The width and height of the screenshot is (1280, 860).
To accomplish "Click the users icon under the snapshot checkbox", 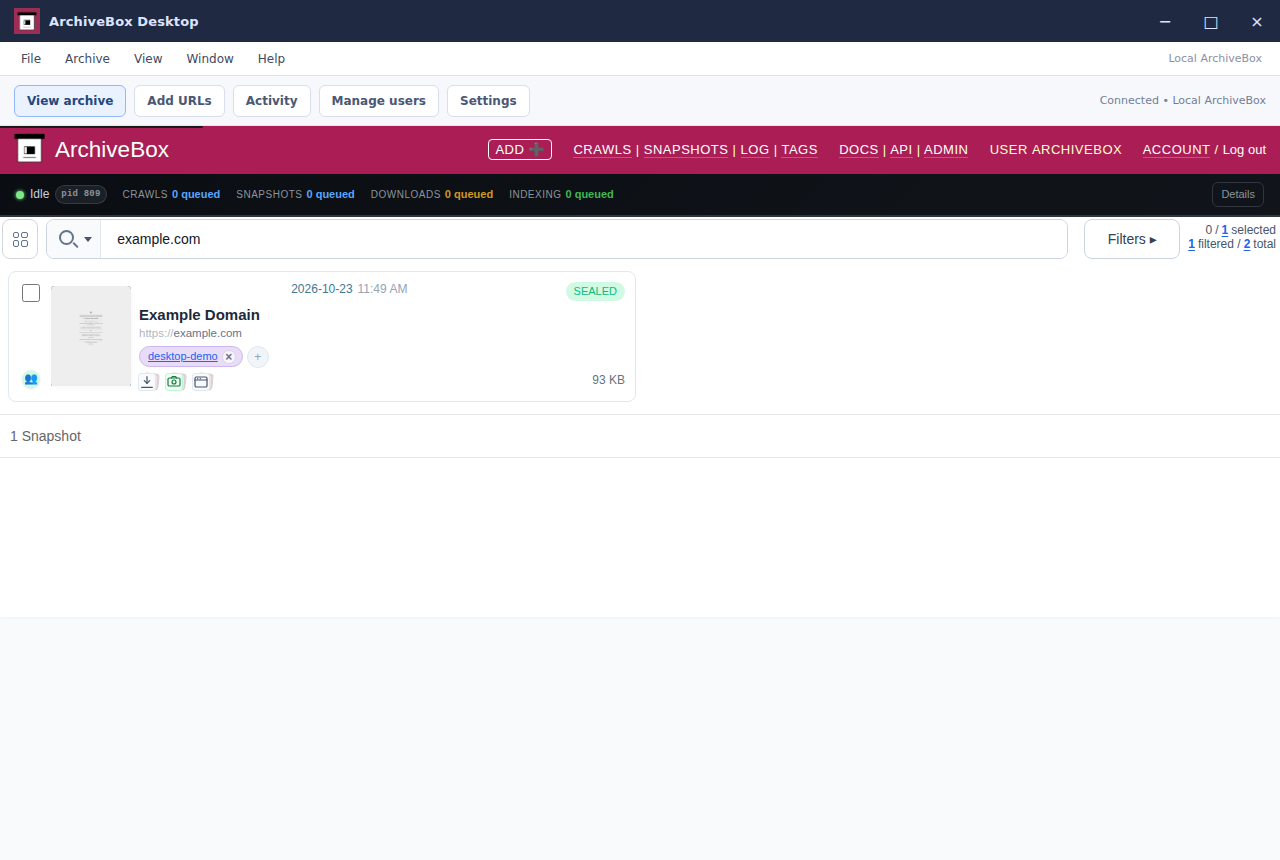I will pyautogui.click(x=31, y=379).
